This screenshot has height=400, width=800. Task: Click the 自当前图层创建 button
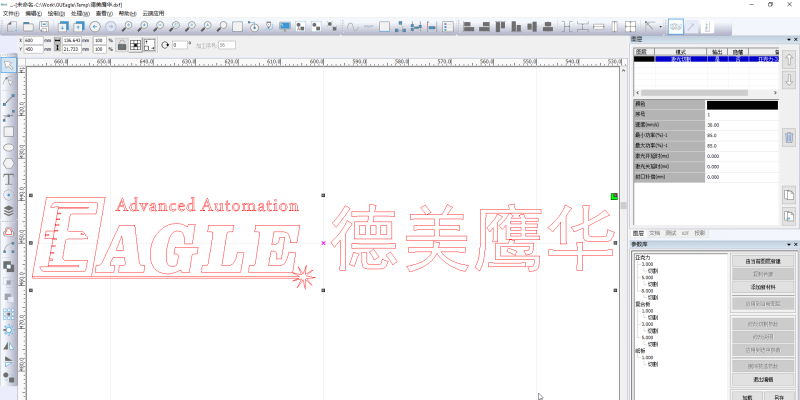click(763, 261)
